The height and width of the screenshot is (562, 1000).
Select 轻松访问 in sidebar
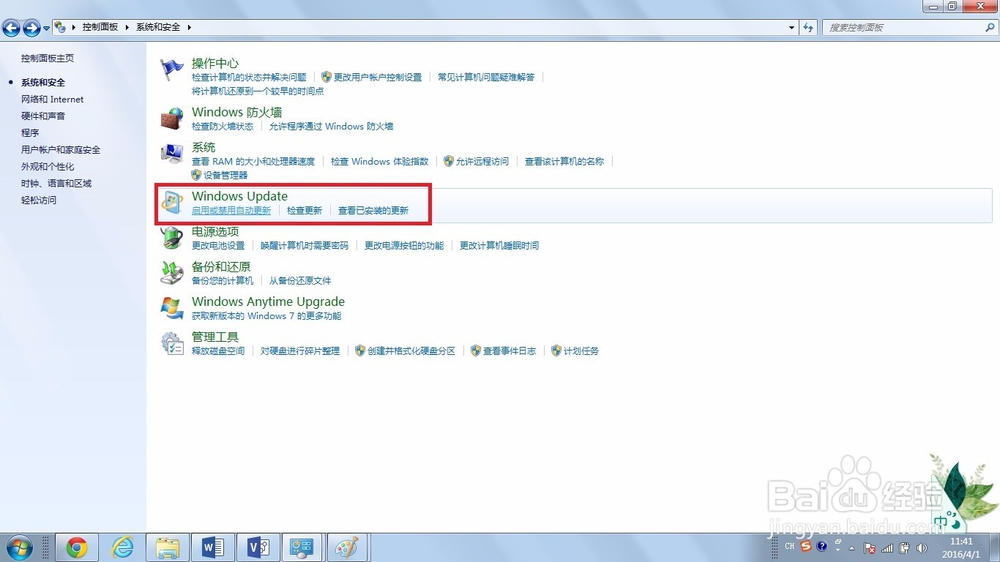pos(38,200)
